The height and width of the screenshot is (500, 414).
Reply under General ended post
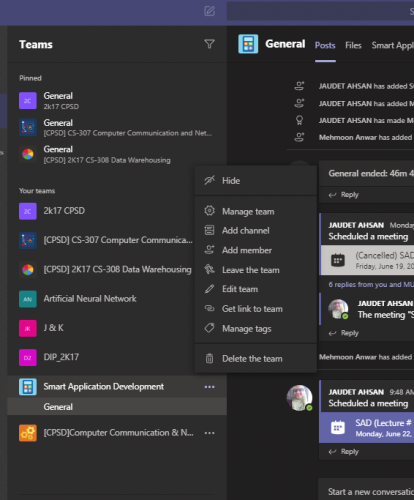point(344,195)
